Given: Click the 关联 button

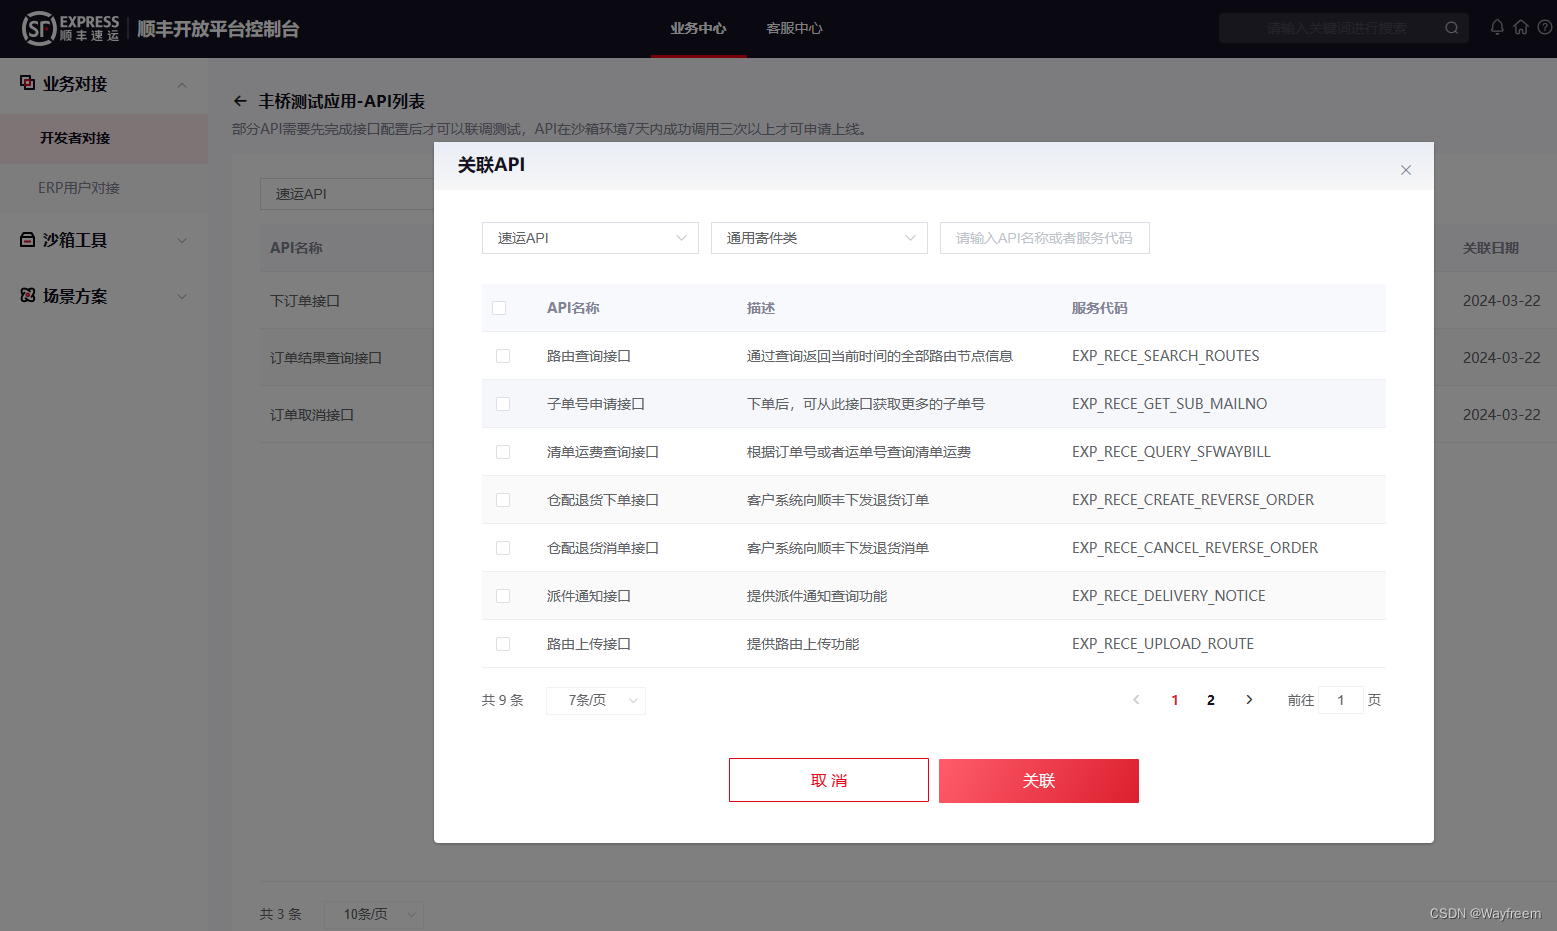Looking at the screenshot, I should [1039, 780].
